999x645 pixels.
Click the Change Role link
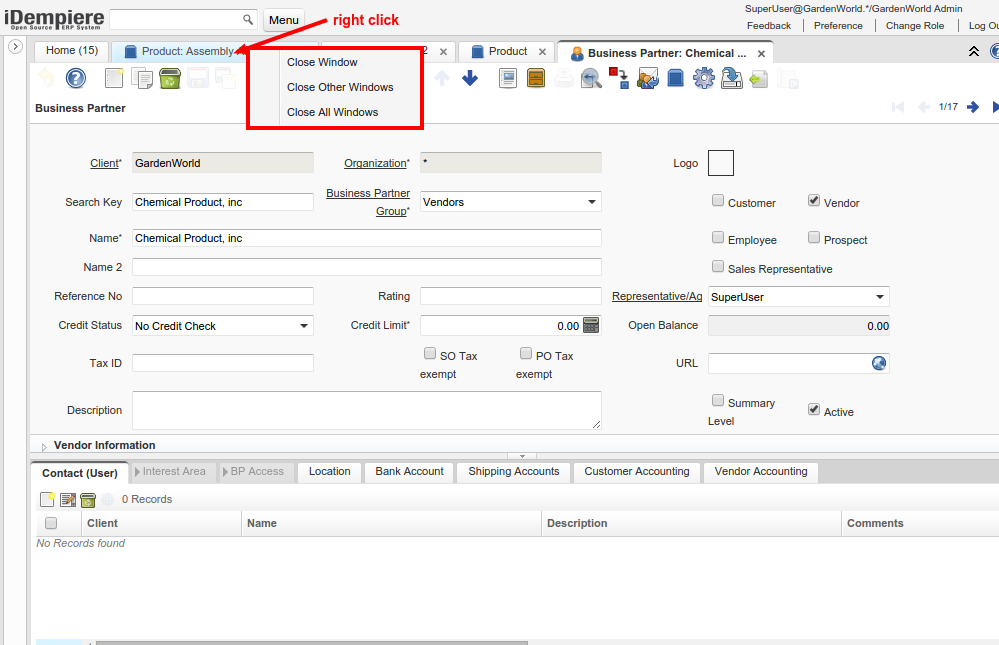click(916, 26)
